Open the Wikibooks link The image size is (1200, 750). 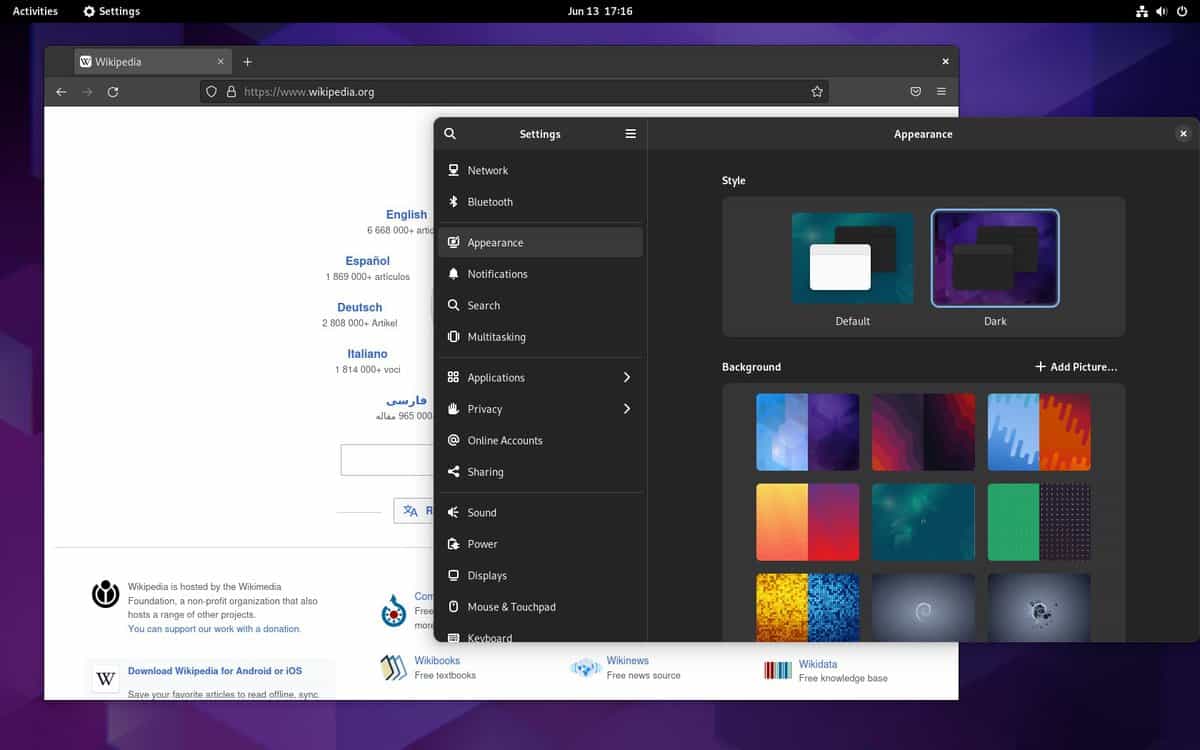coord(437,661)
